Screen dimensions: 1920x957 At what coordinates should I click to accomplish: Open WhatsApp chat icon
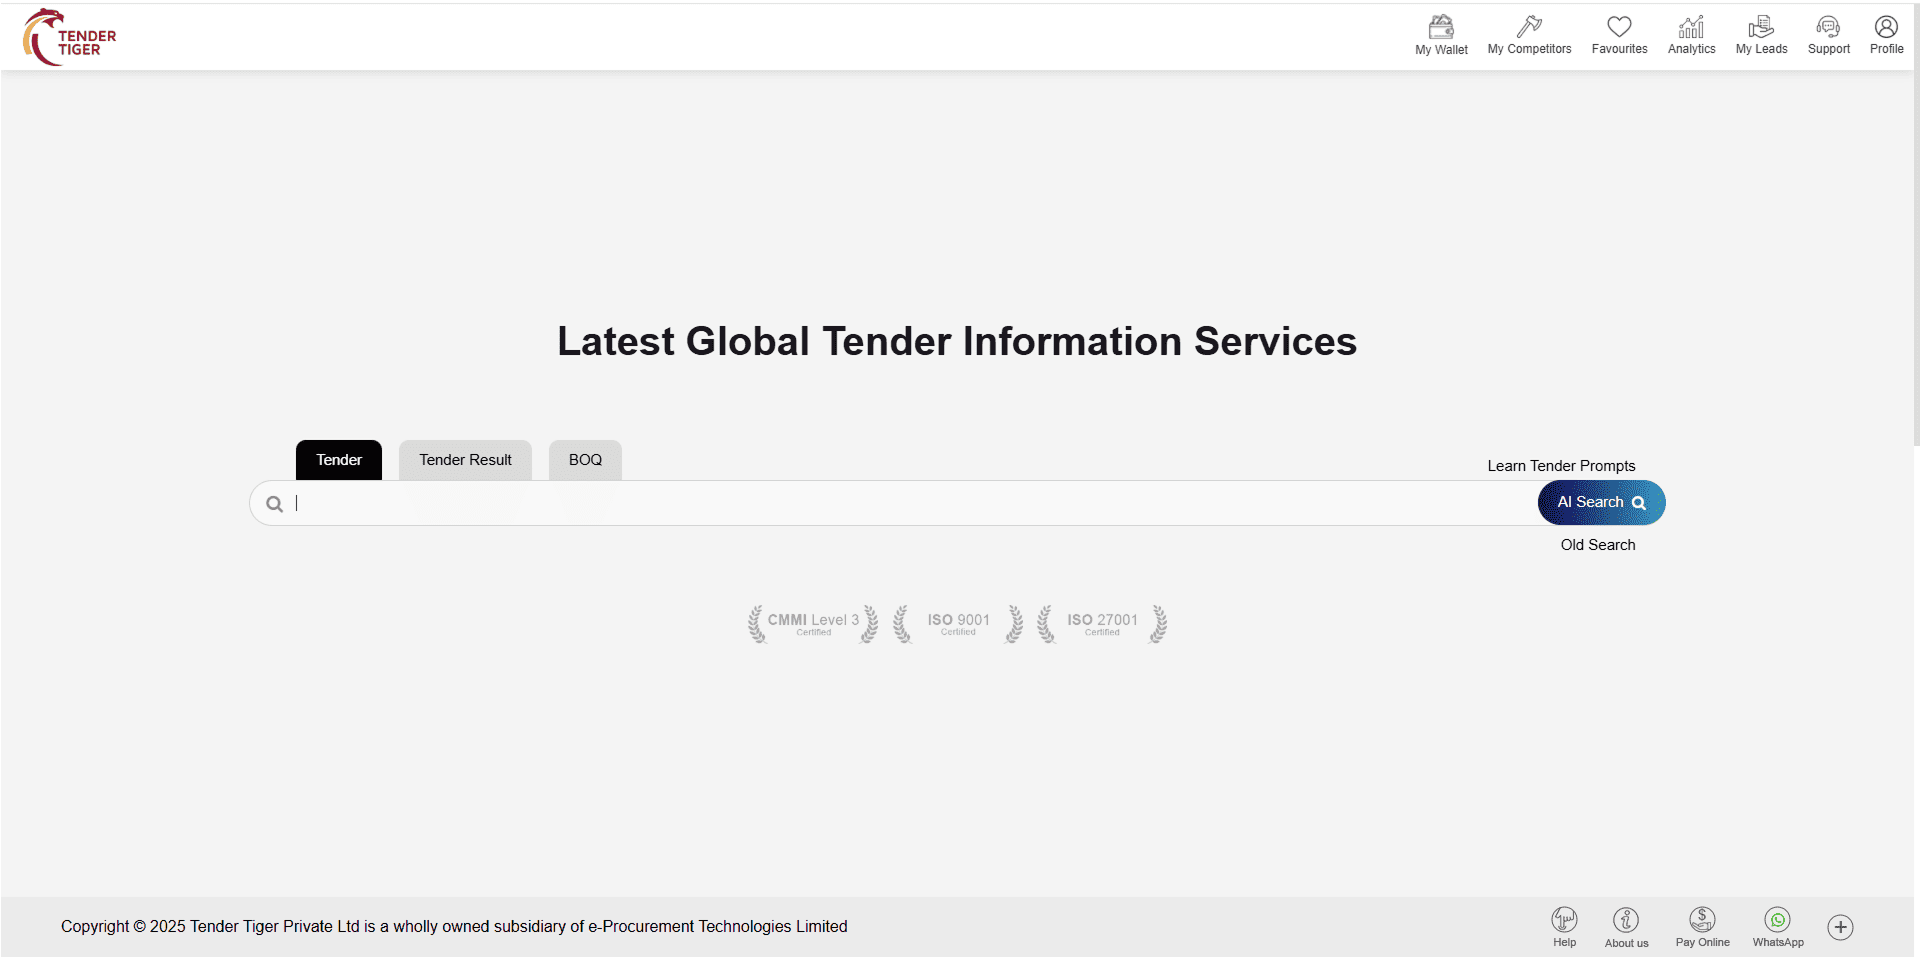point(1777,920)
